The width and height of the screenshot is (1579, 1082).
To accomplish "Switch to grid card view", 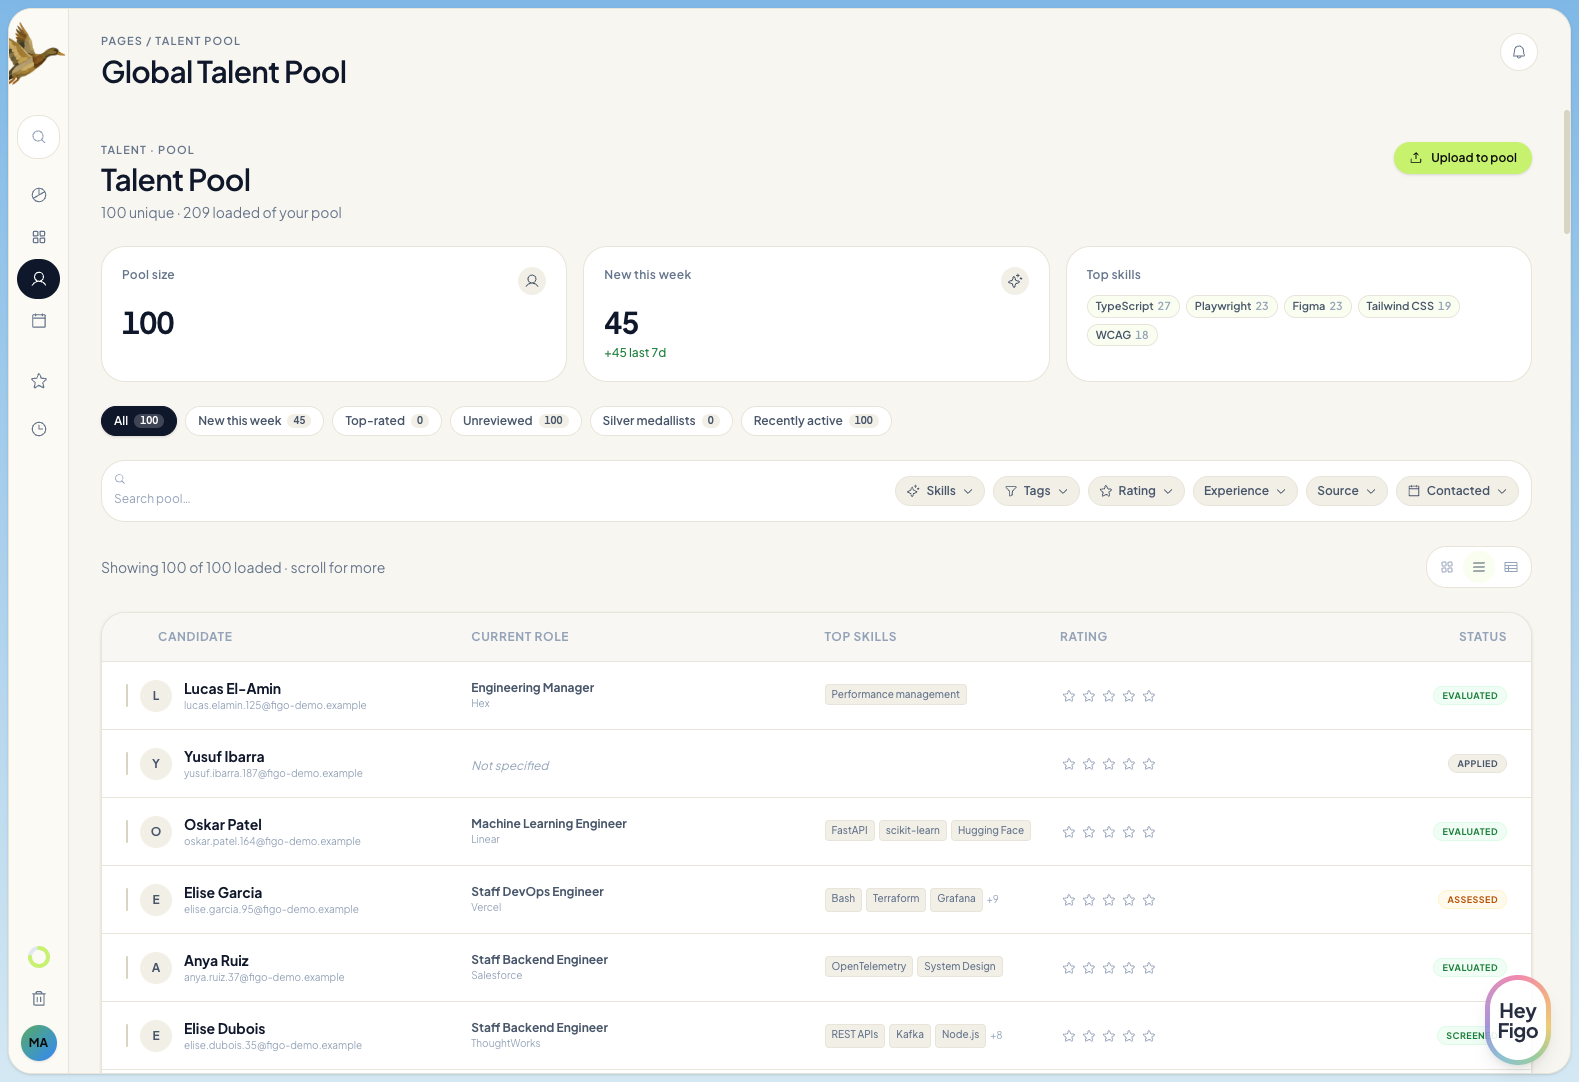I will pyautogui.click(x=1447, y=567).
